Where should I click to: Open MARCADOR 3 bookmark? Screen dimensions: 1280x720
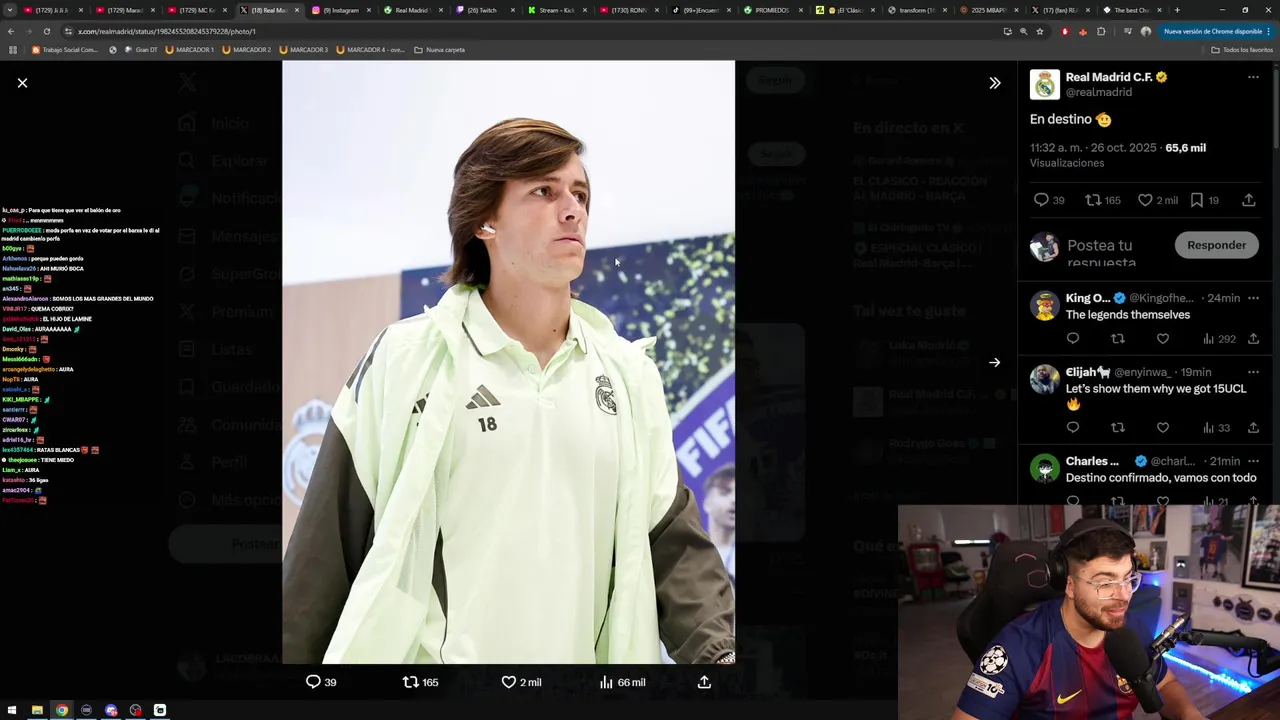[x=303, y=49]
